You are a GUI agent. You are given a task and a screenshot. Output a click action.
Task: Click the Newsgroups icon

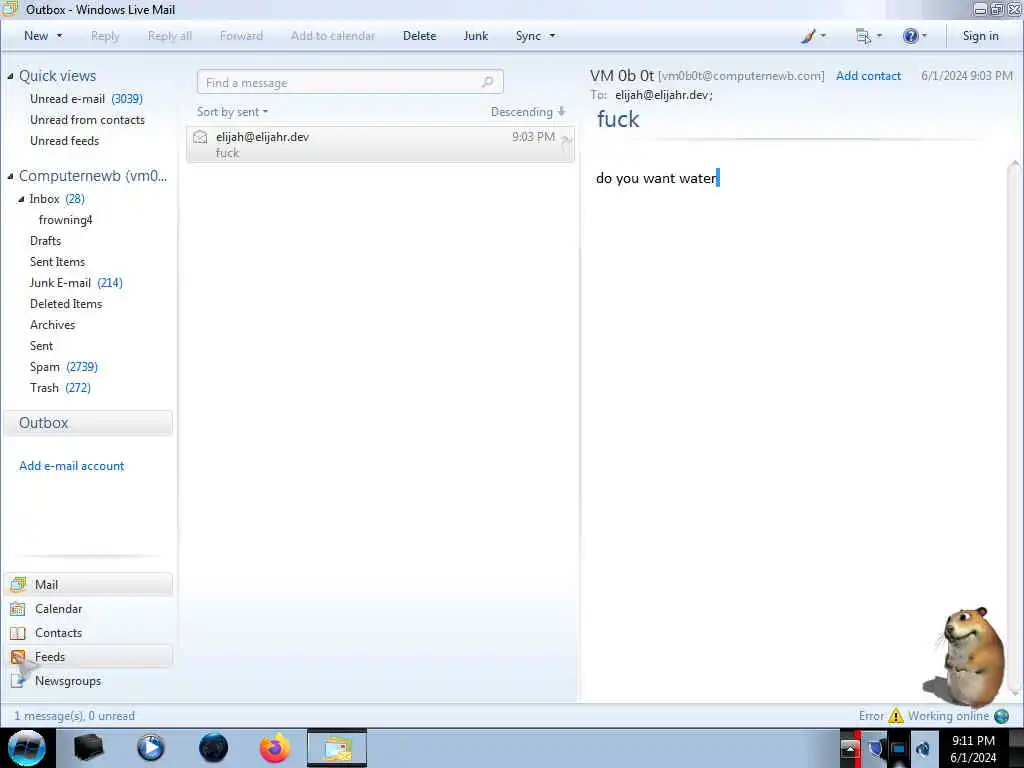(x=18, y=681)
